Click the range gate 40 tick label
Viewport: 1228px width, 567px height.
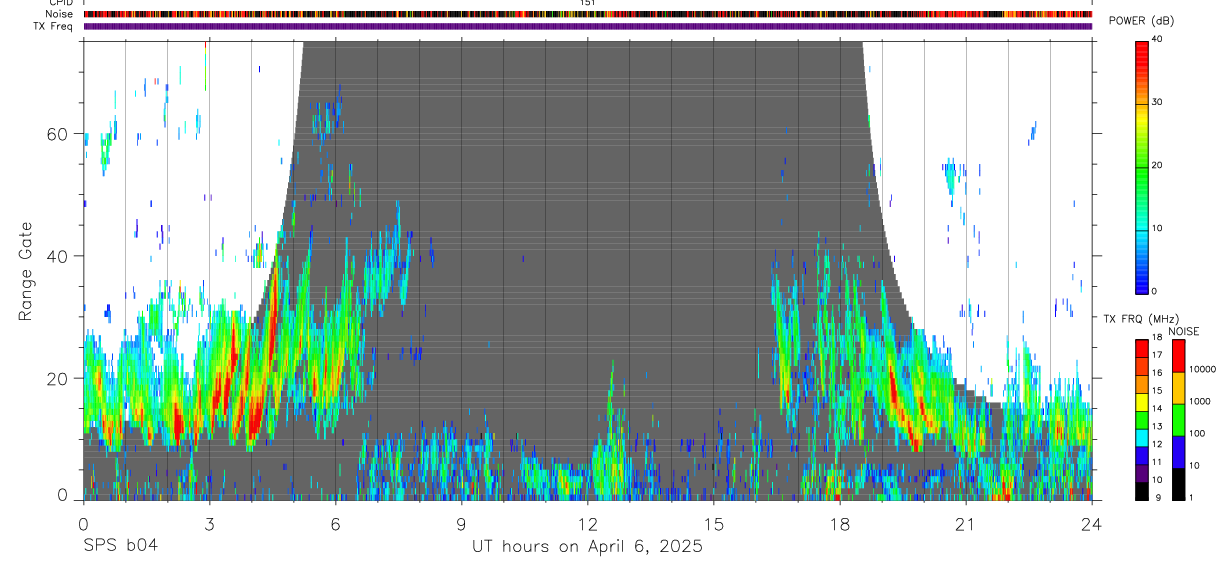(63, 256)
